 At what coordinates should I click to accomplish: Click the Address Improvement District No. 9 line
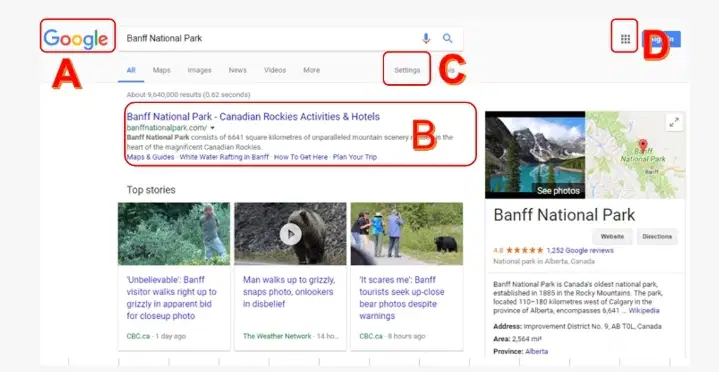(577, 327)
